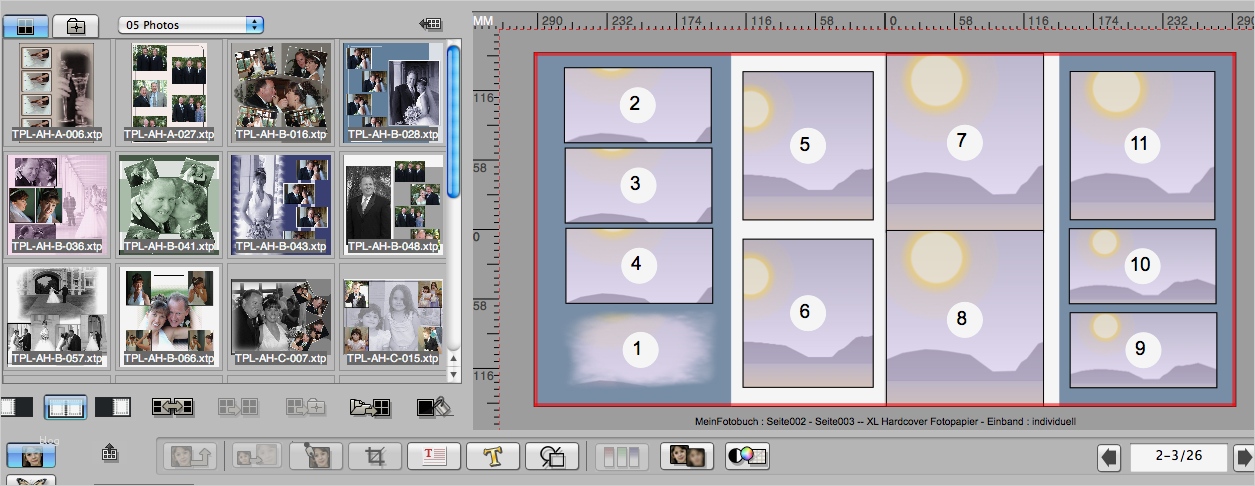
Task: Select template TPL-AH-B-036.xtp
Action: (57, 203)
